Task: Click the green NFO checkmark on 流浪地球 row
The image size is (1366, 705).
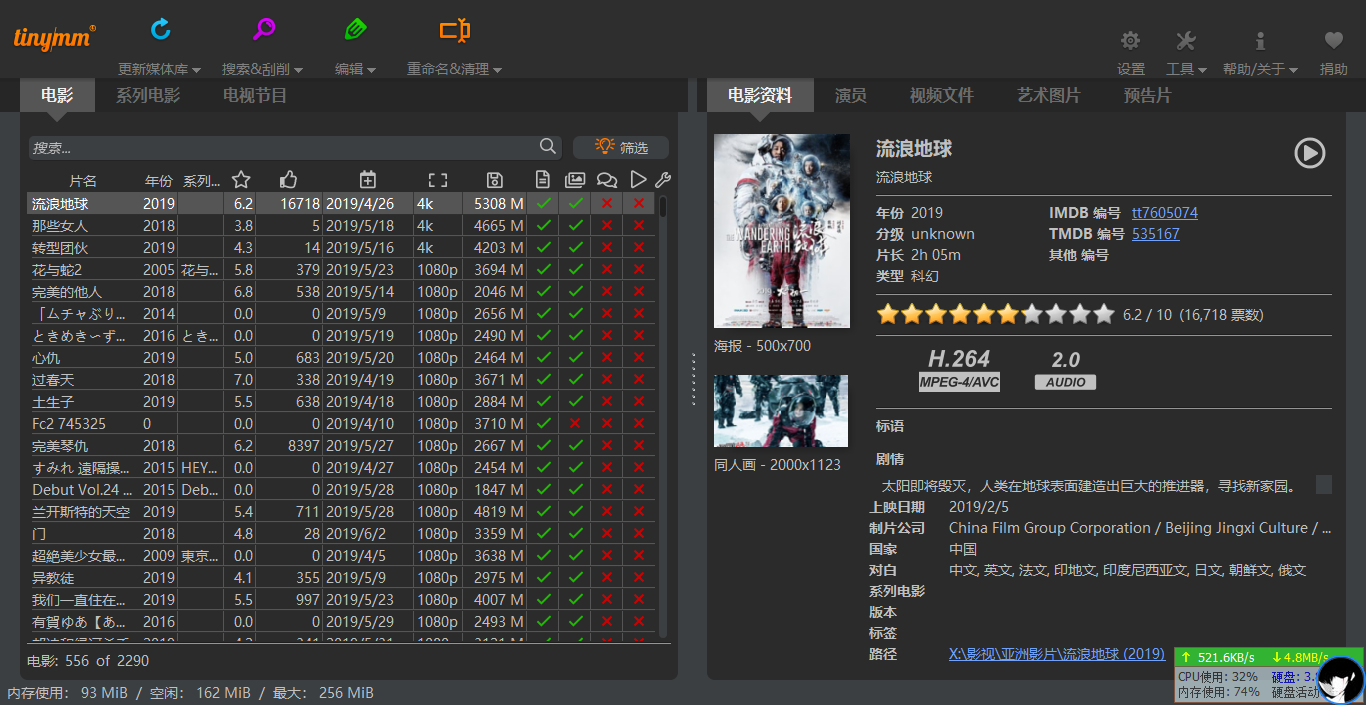Action: click(x=543, y=201)
